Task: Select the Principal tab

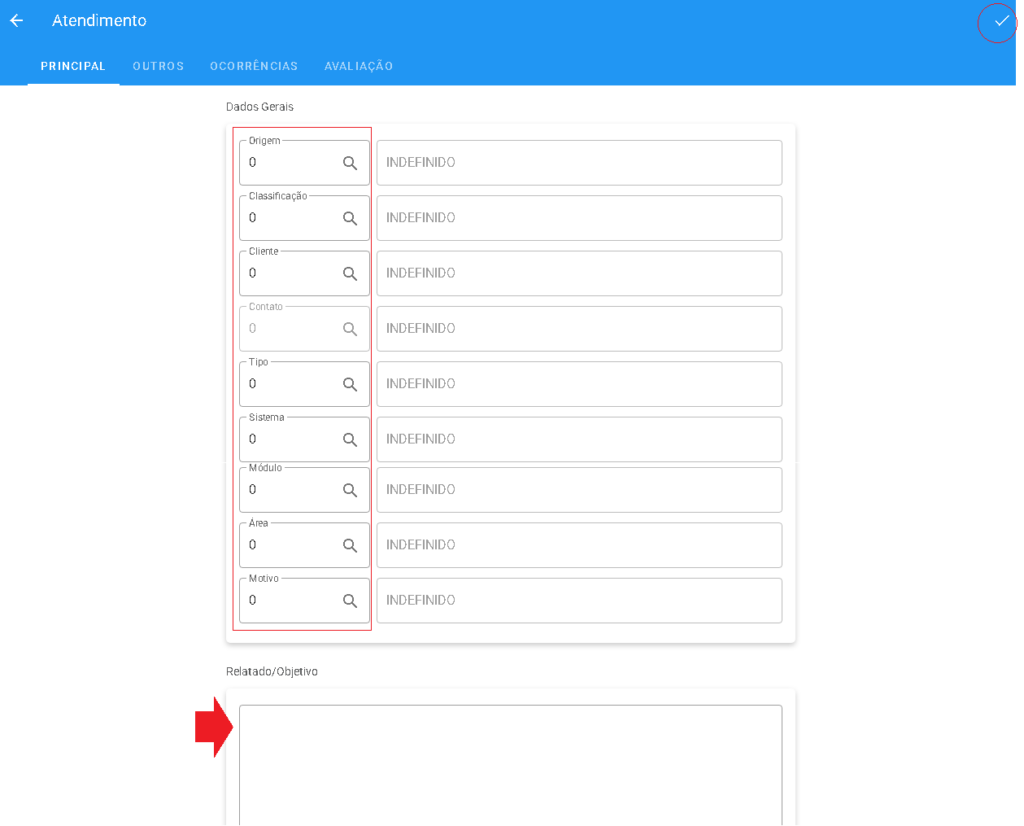Action: pyautogui.click(x=73, y=66)
